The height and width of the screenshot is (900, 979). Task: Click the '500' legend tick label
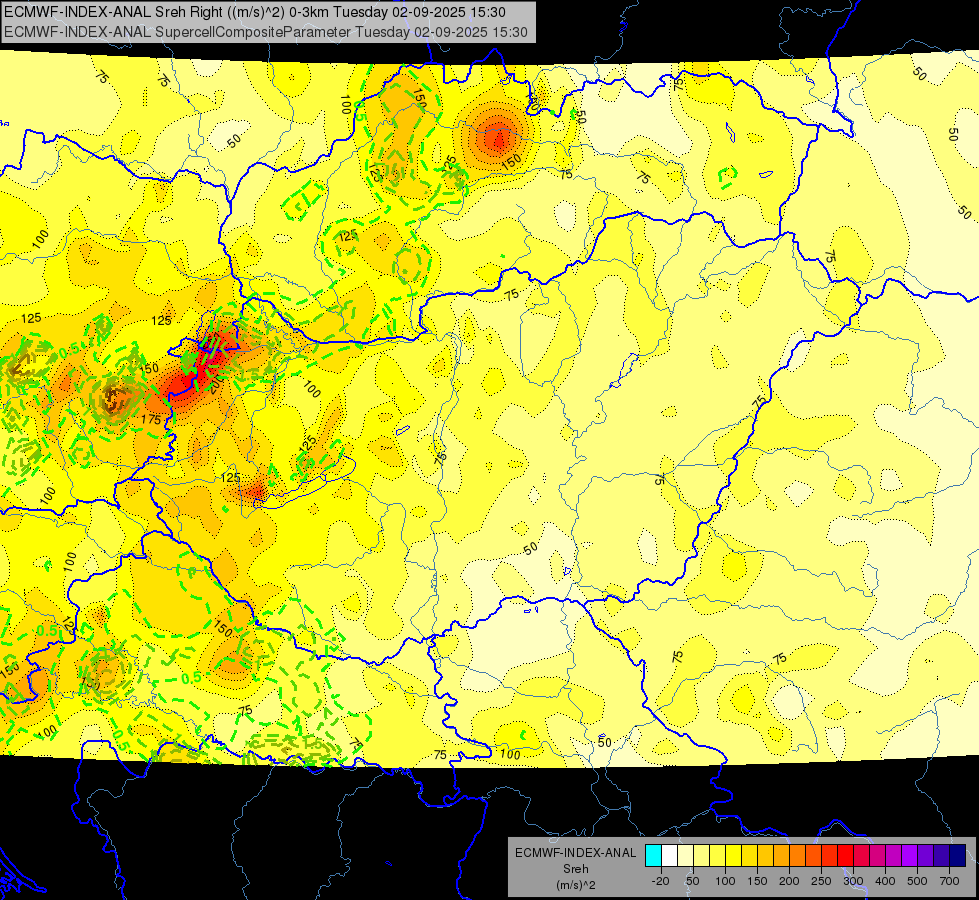(917, 881)
